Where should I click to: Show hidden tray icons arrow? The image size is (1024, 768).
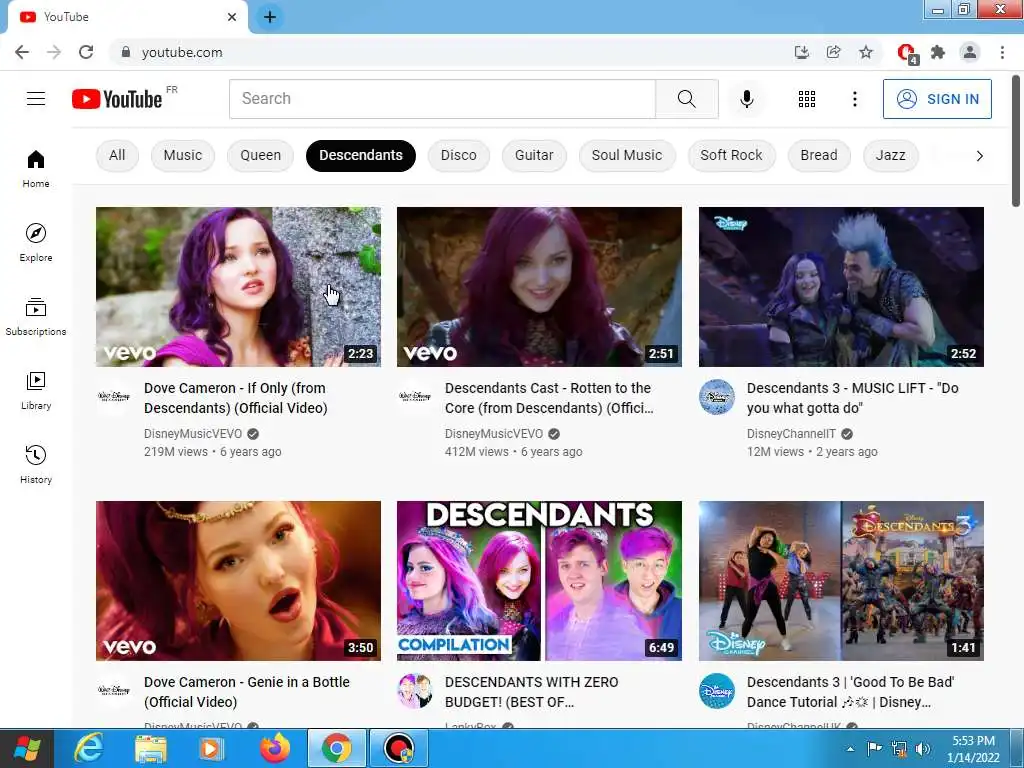(x=850, y=749)
